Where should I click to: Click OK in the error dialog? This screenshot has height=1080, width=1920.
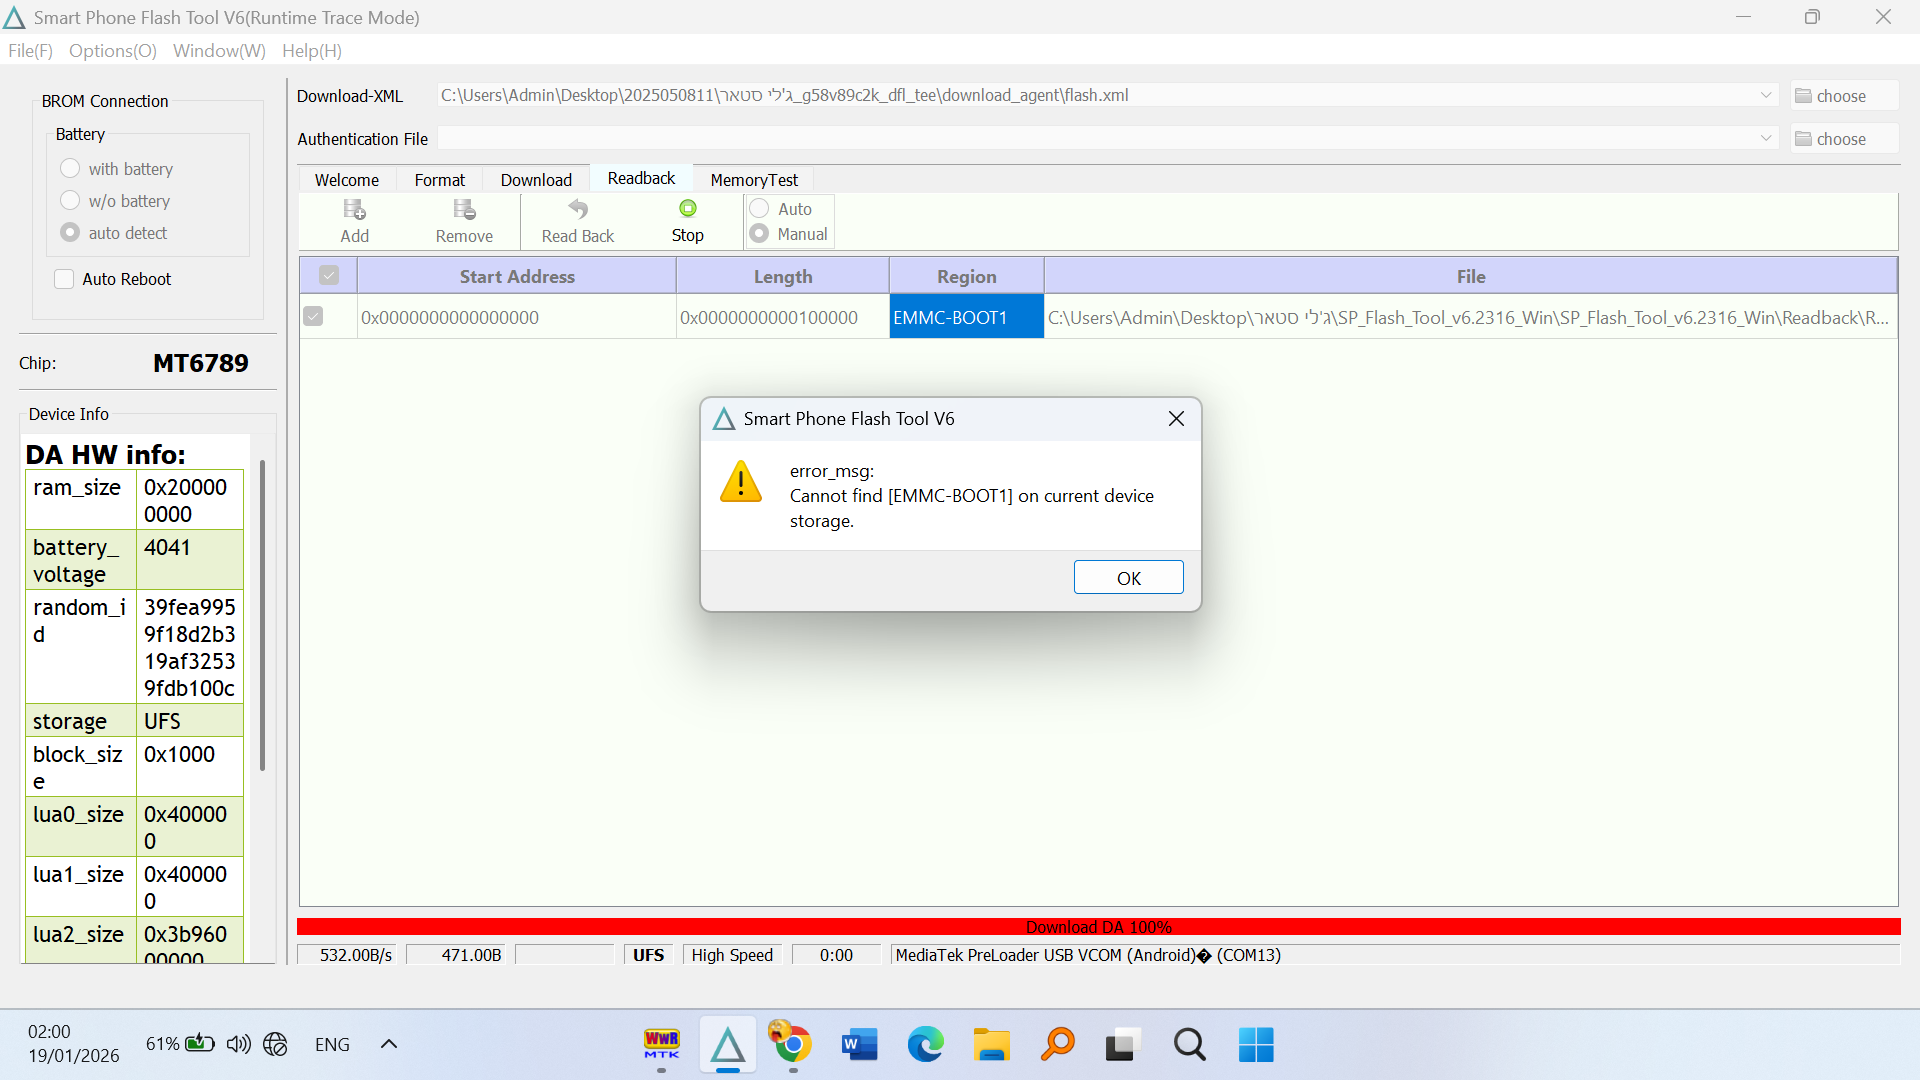click(x=1128, y=578)
